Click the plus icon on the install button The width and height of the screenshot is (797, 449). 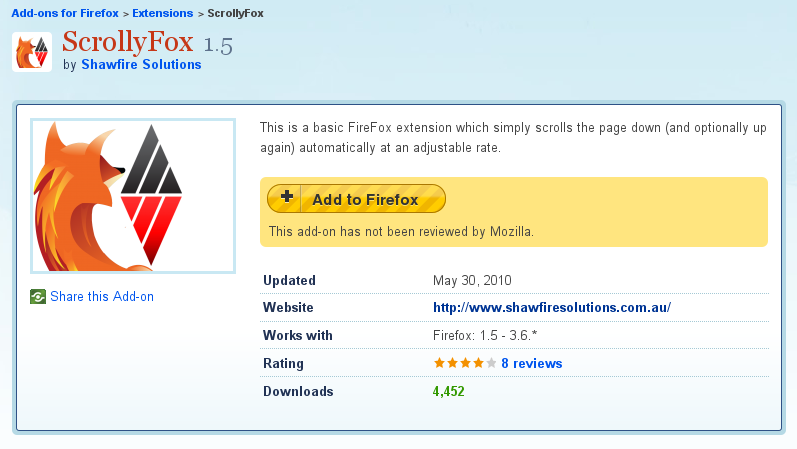(x=287, y=197)
